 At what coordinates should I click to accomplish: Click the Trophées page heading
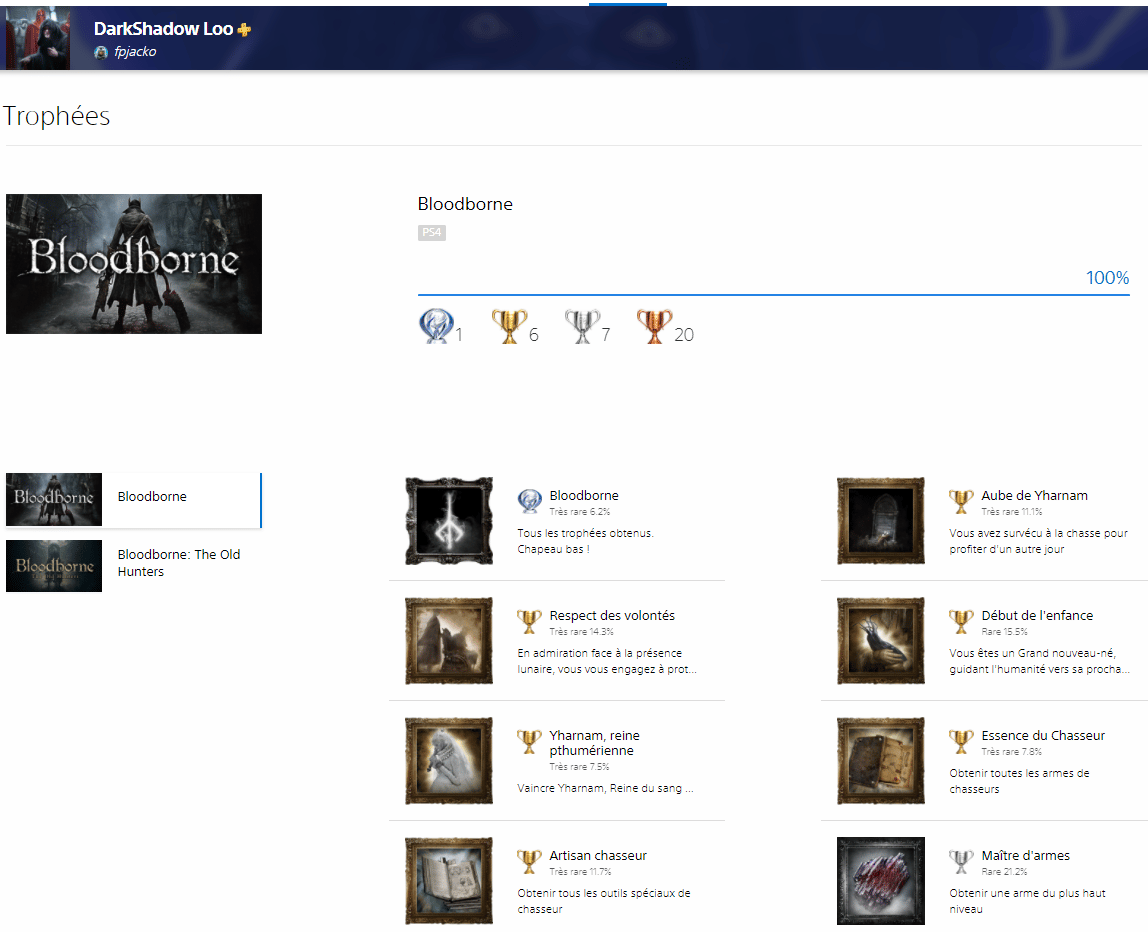(x=56, y=116)
